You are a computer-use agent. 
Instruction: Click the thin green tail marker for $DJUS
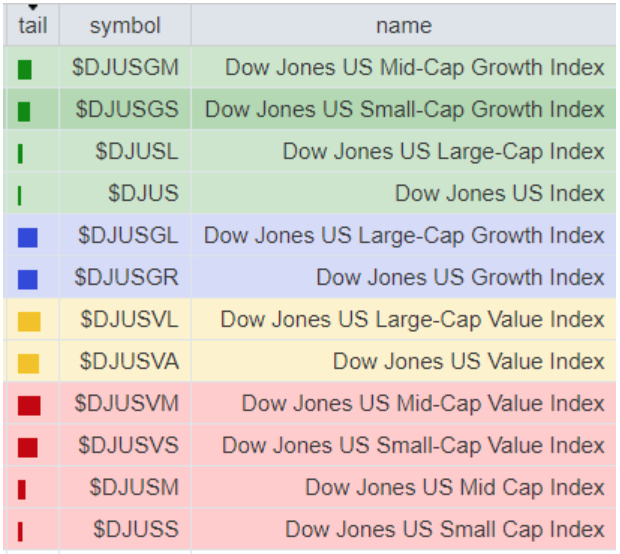pyautogui.click(x=20, y=195)
